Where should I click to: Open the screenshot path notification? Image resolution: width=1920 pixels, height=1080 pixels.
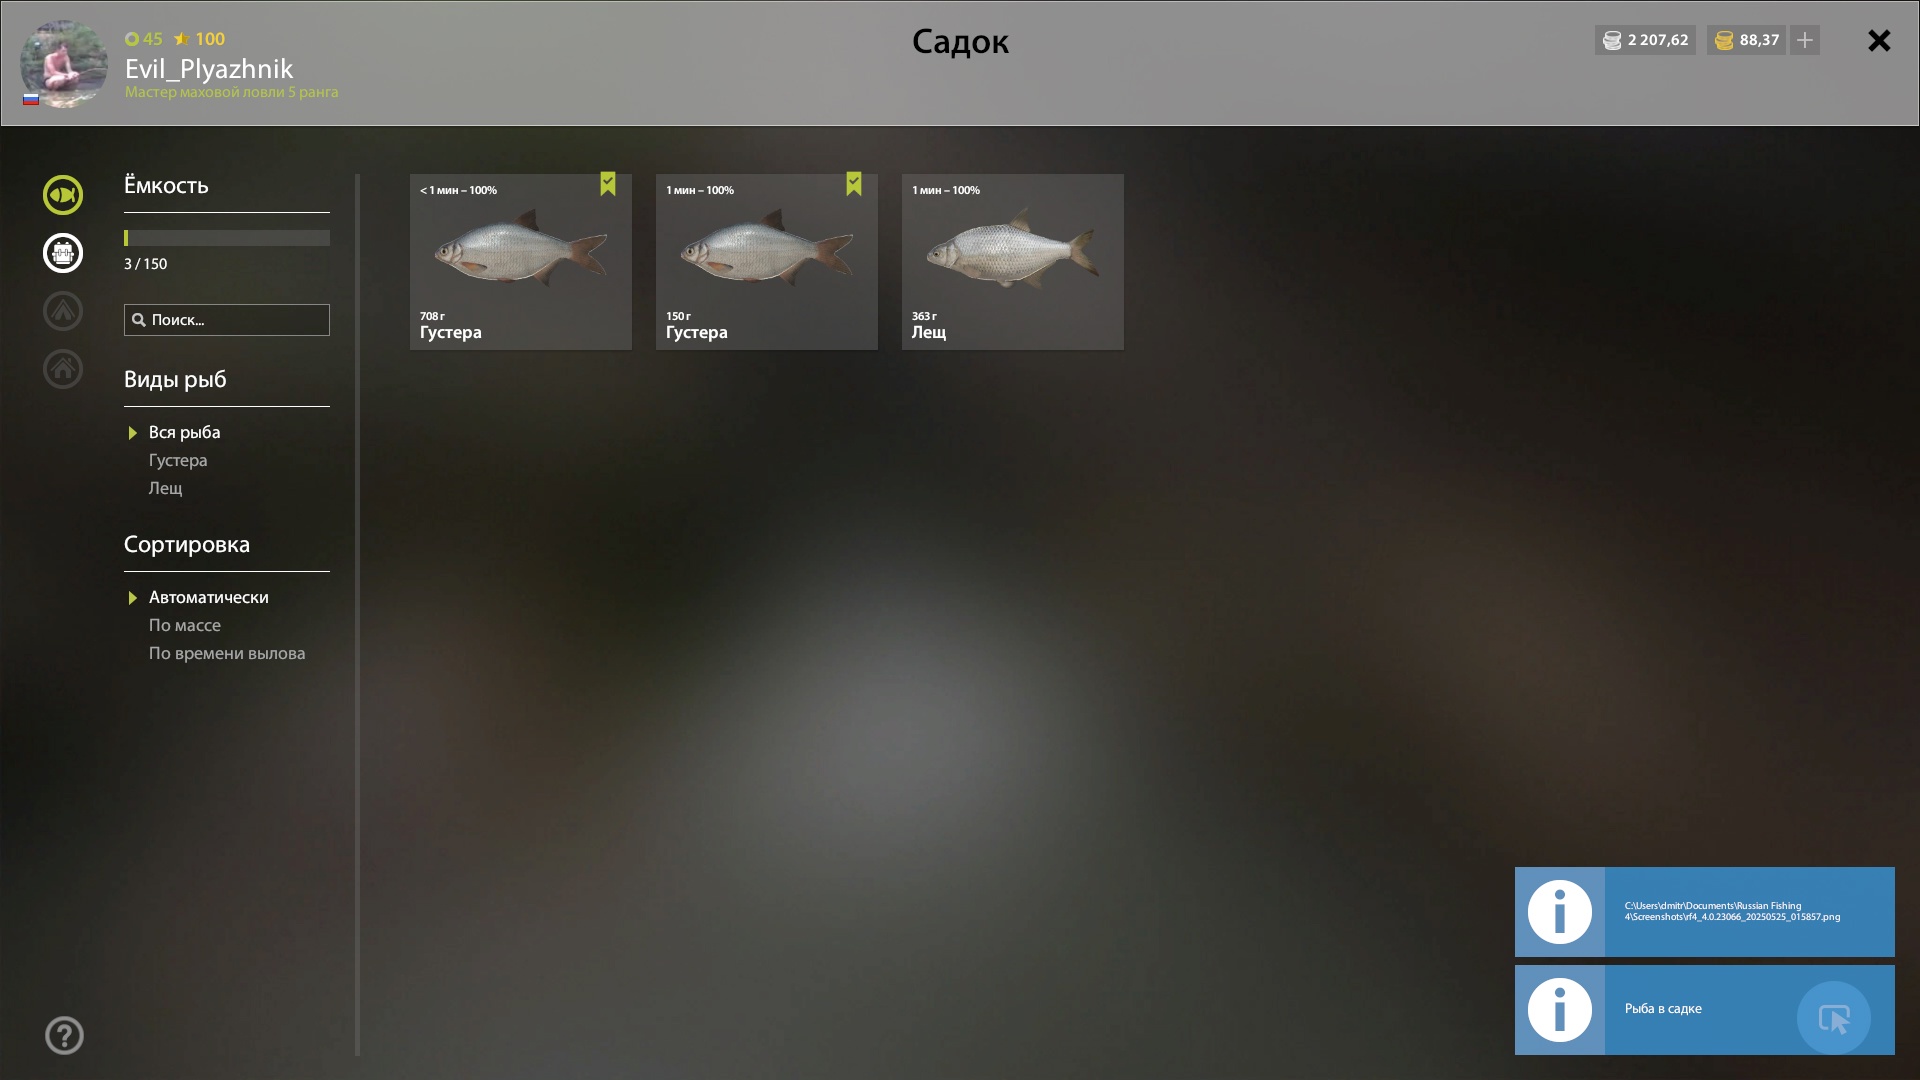(x=1705, y=912)
